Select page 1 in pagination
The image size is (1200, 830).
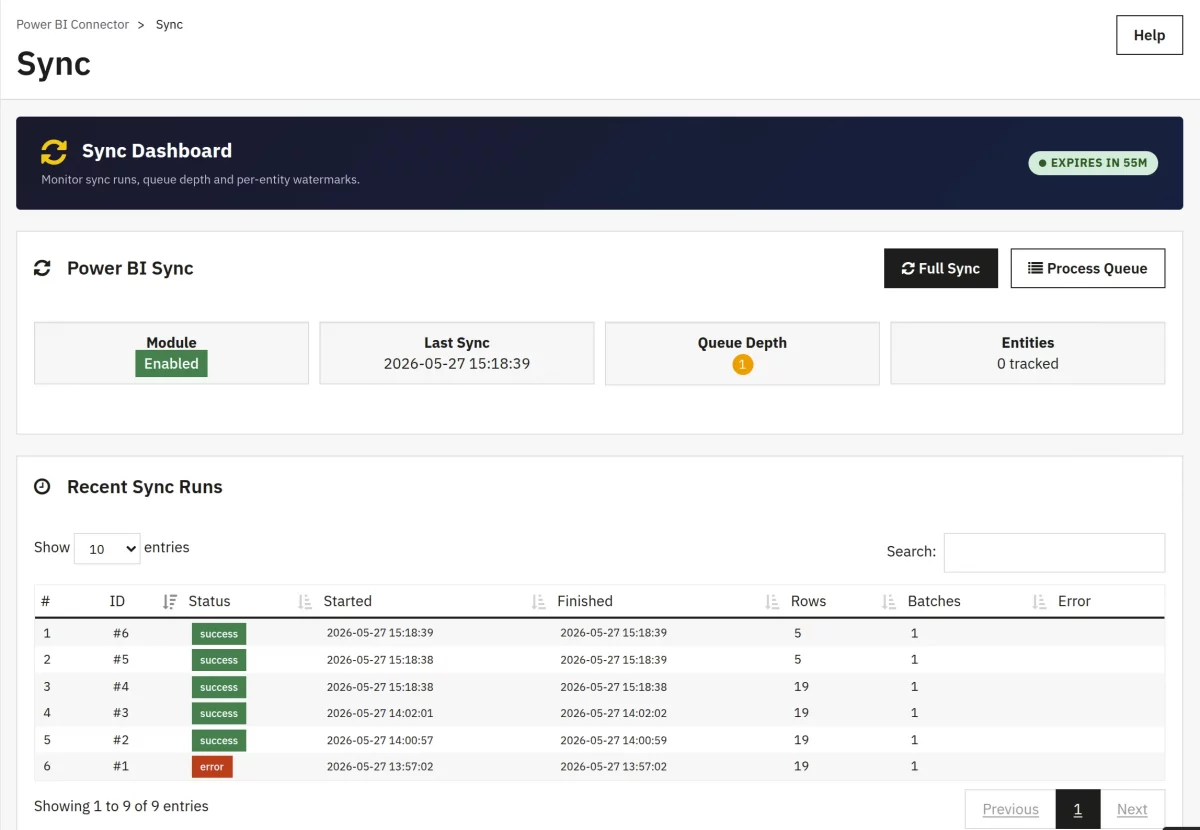pyautogui.click(x=1078, y=809)
